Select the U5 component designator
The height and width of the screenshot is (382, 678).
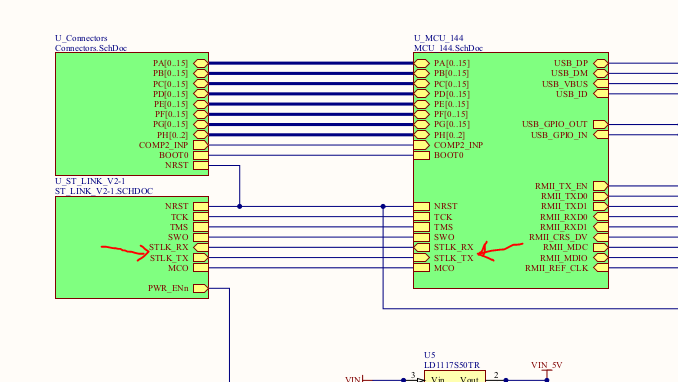tap(429, 355)
